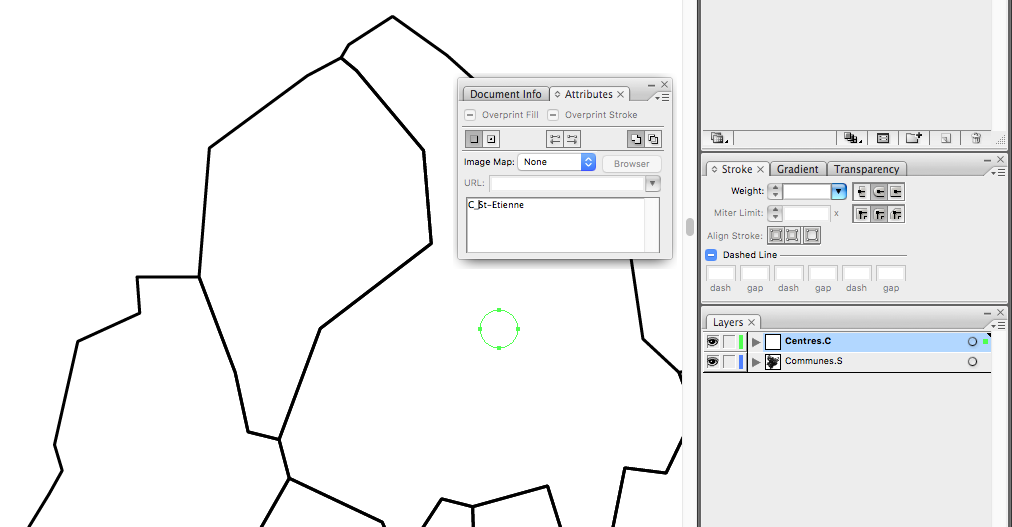Open the stroke Weight dropdown
This screenshot has width=1012, height=527.
point(839,191)
